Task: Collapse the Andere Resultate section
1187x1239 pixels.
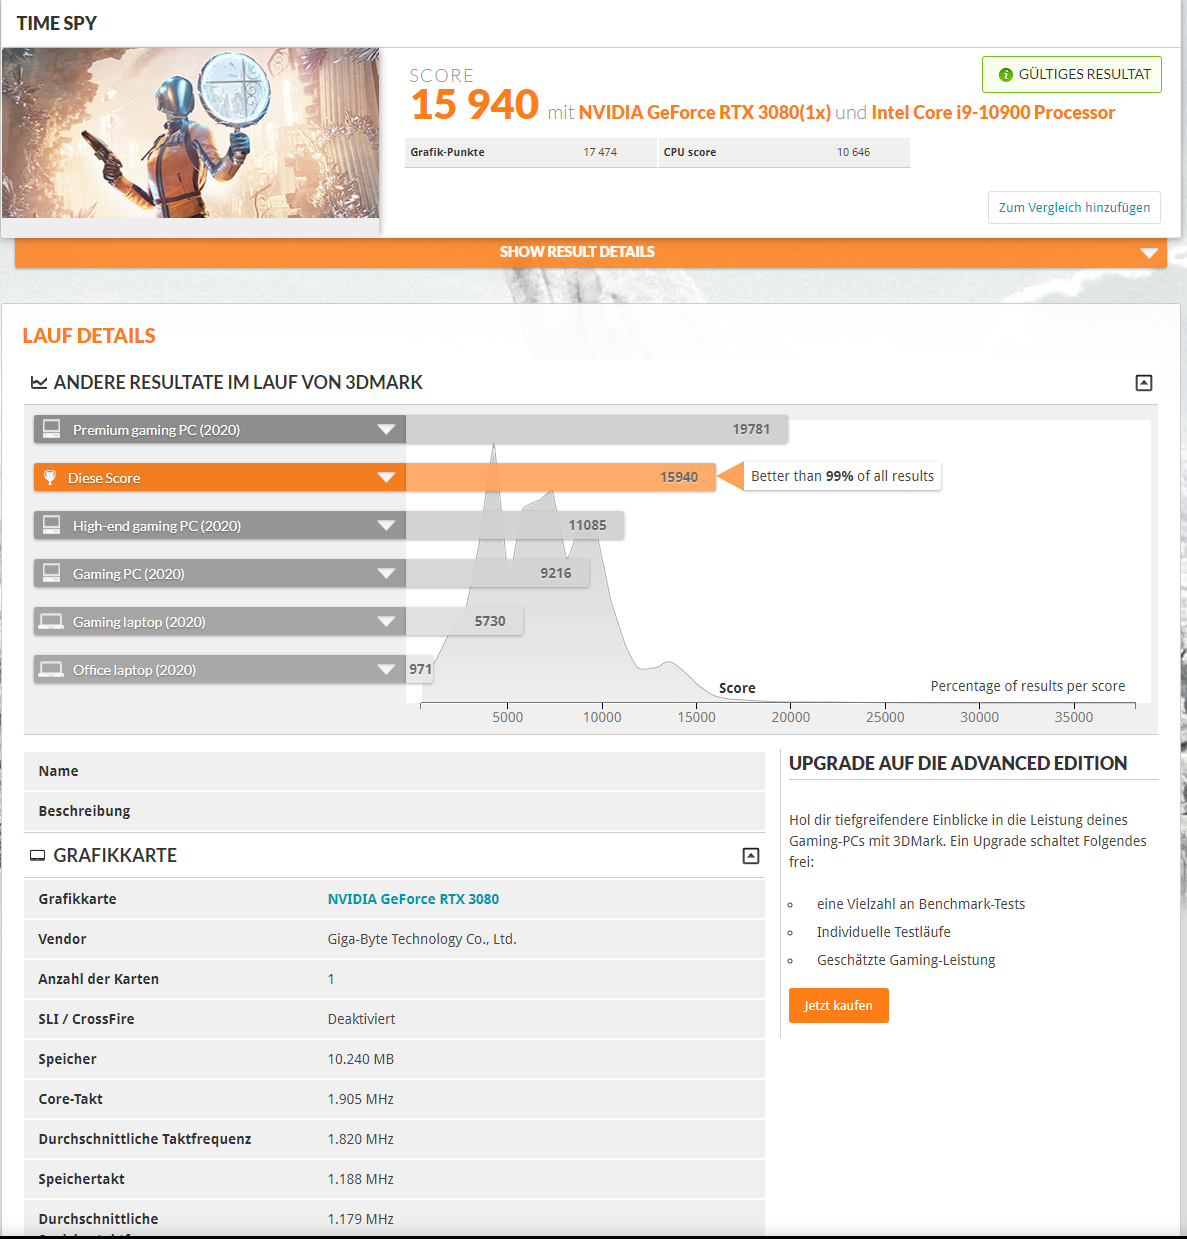Action: tap(1144, 383)
